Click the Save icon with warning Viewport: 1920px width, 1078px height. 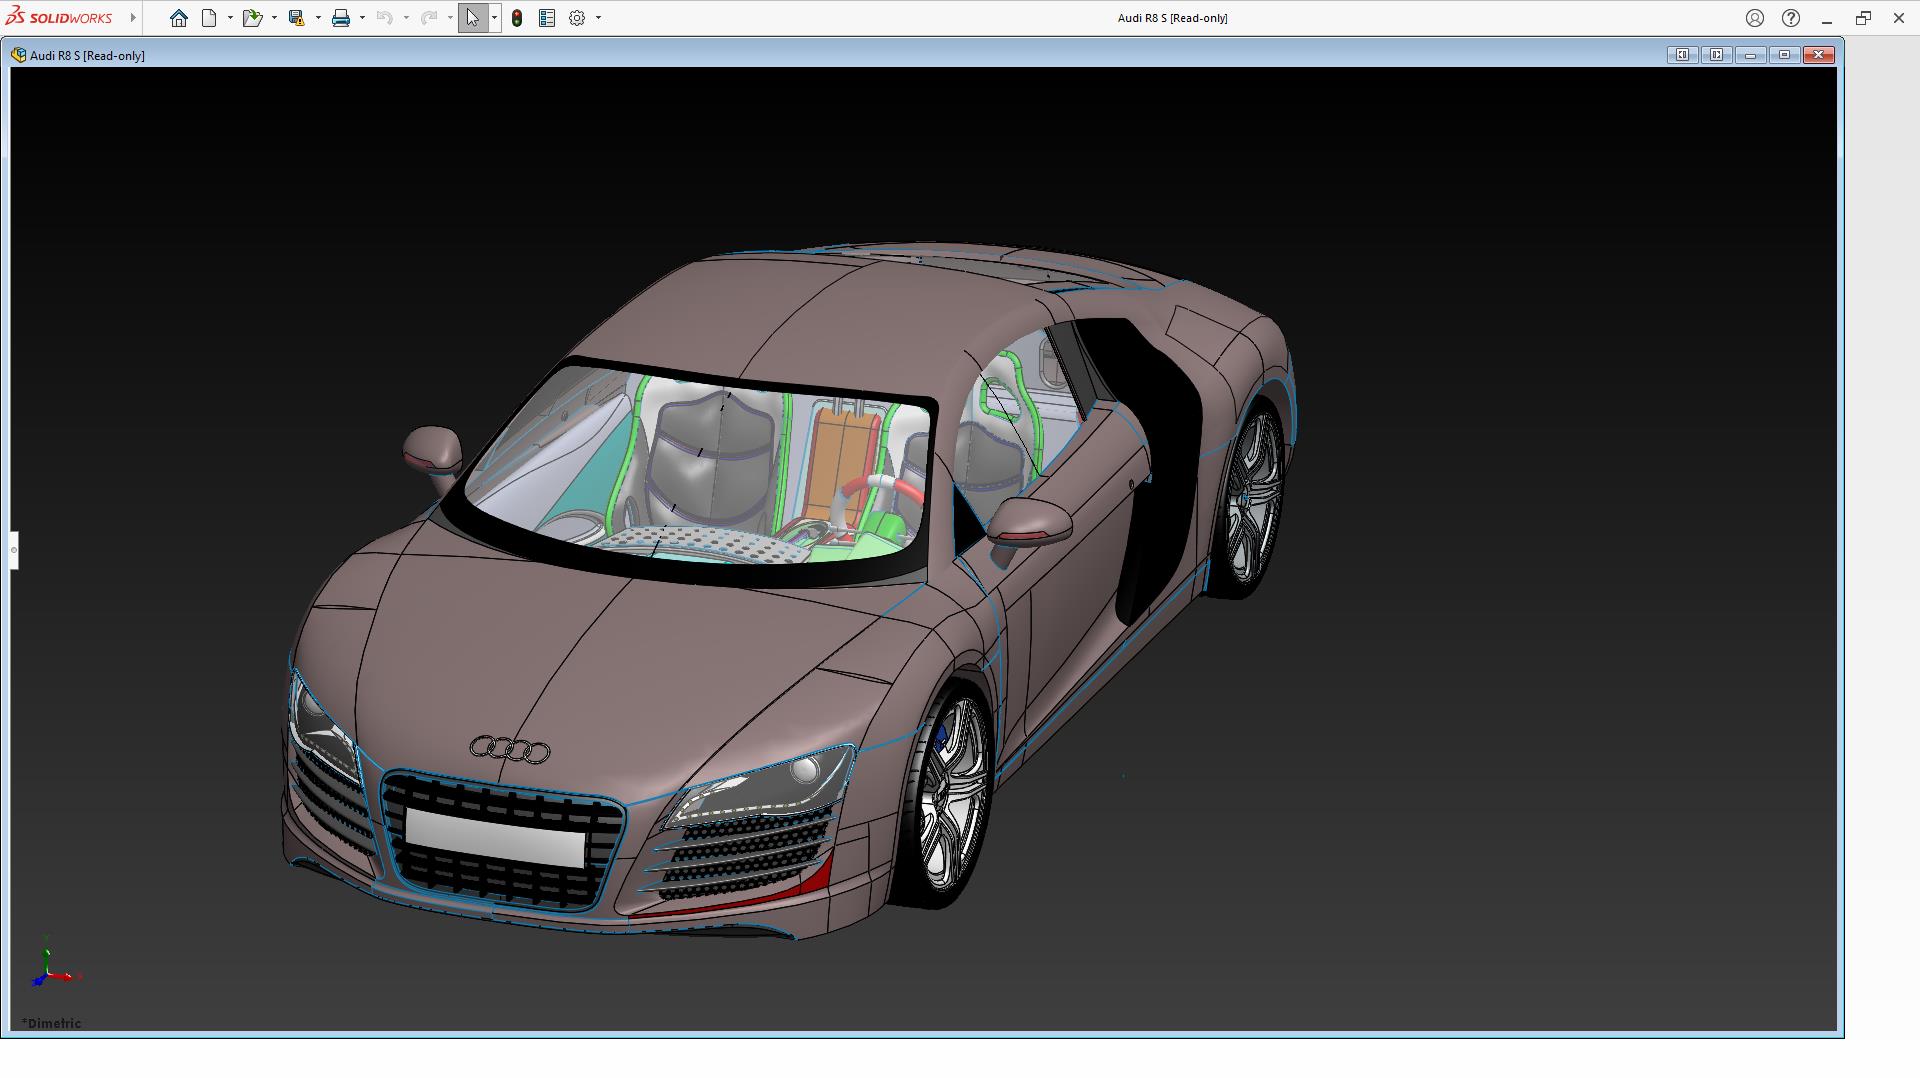(296, 18)
